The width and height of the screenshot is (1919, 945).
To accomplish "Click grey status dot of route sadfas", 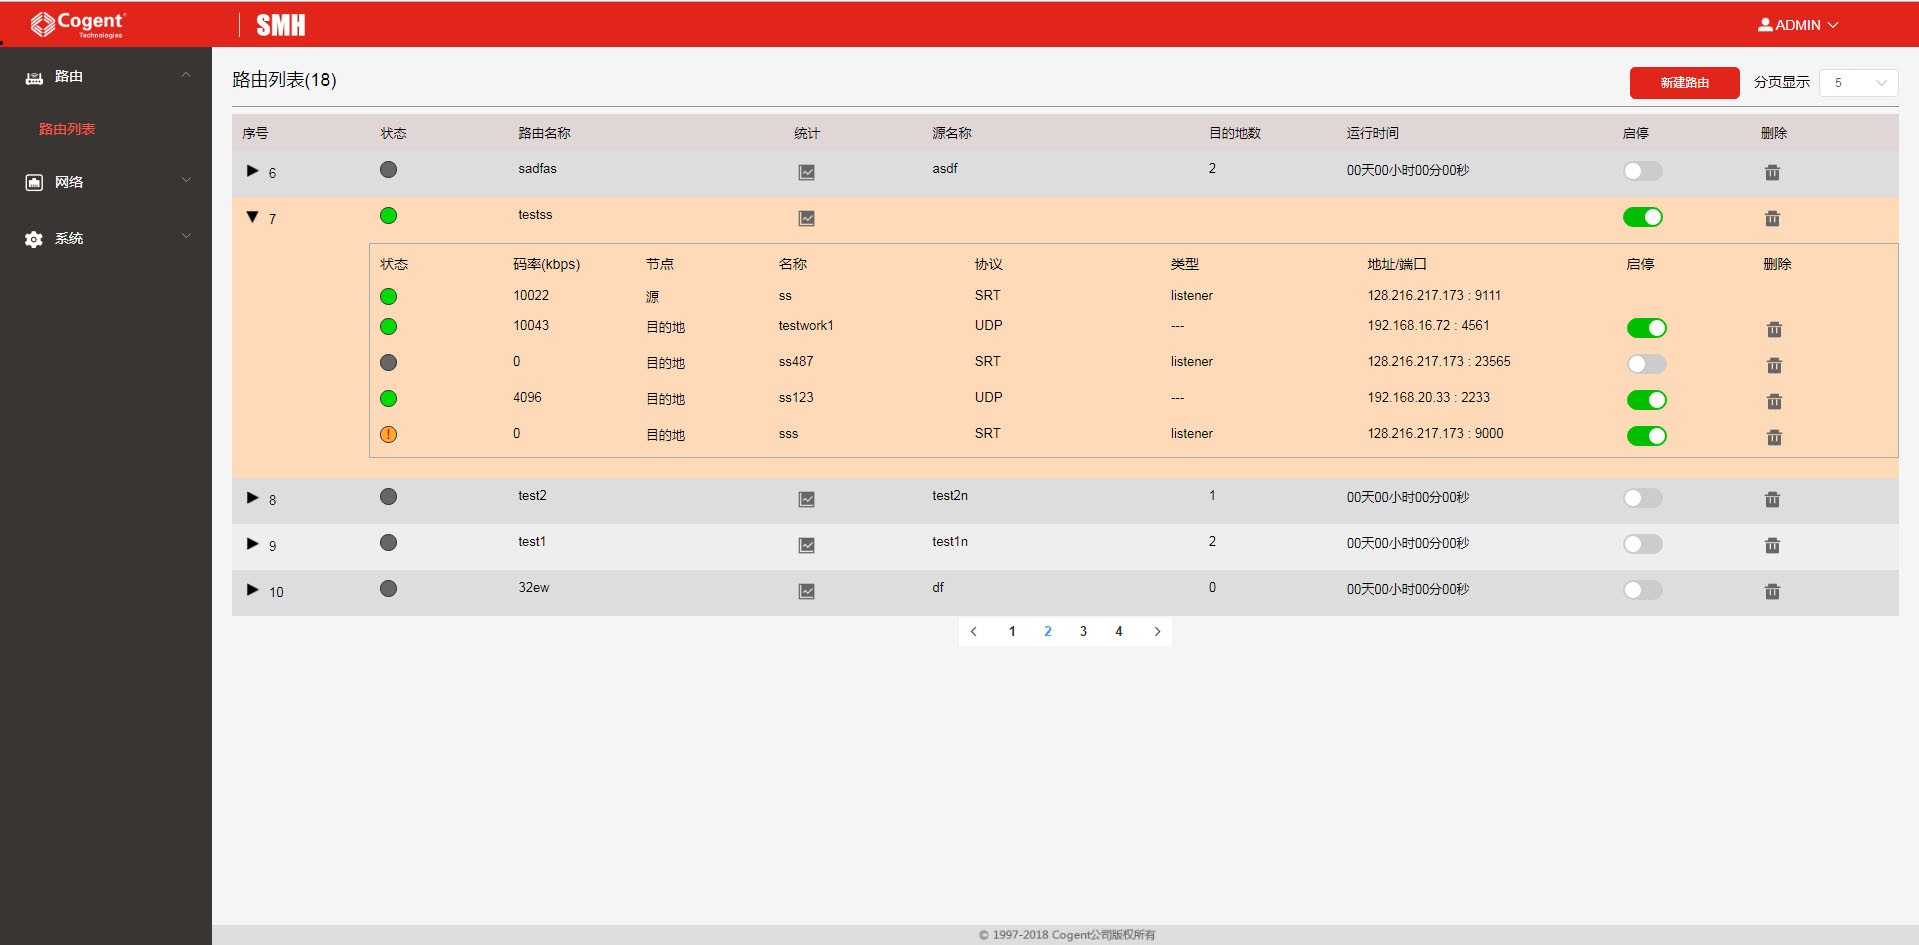I will tap(388, 169).
